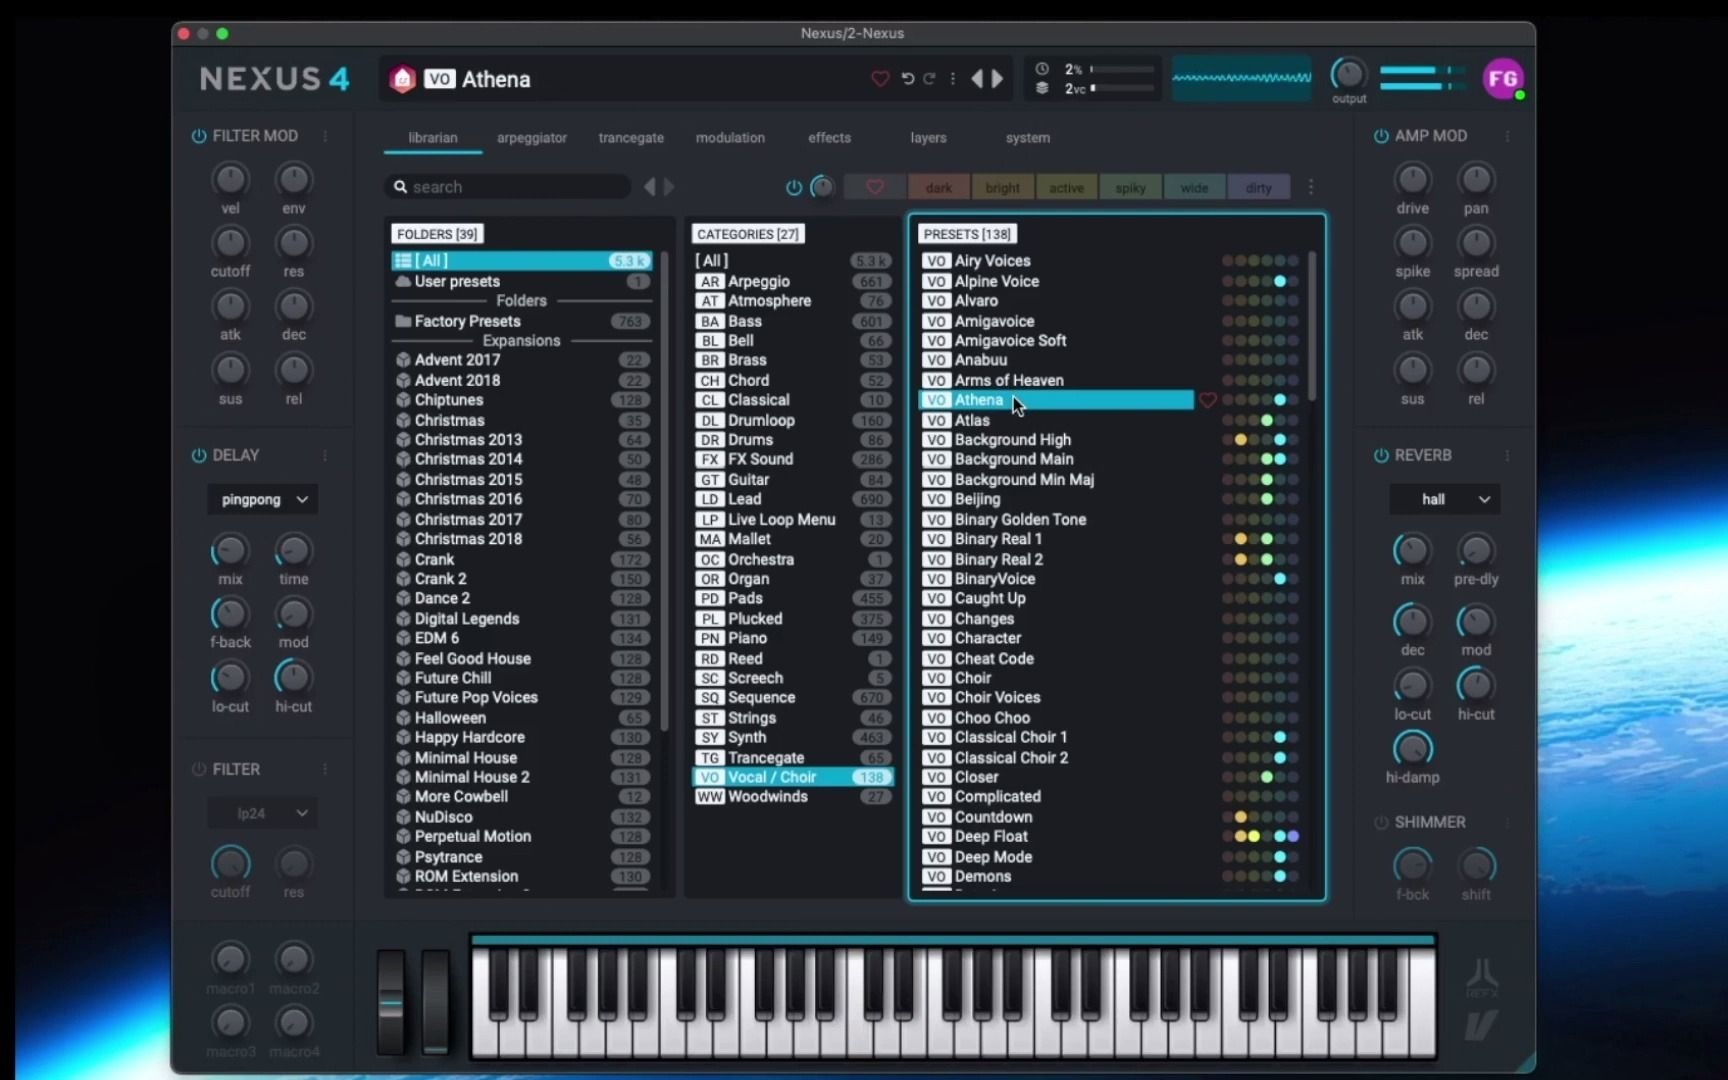Click the home icon beside Athena
Image resolution: width=1728 pixels, height=1080 pixels.
[x=402, y=79]
